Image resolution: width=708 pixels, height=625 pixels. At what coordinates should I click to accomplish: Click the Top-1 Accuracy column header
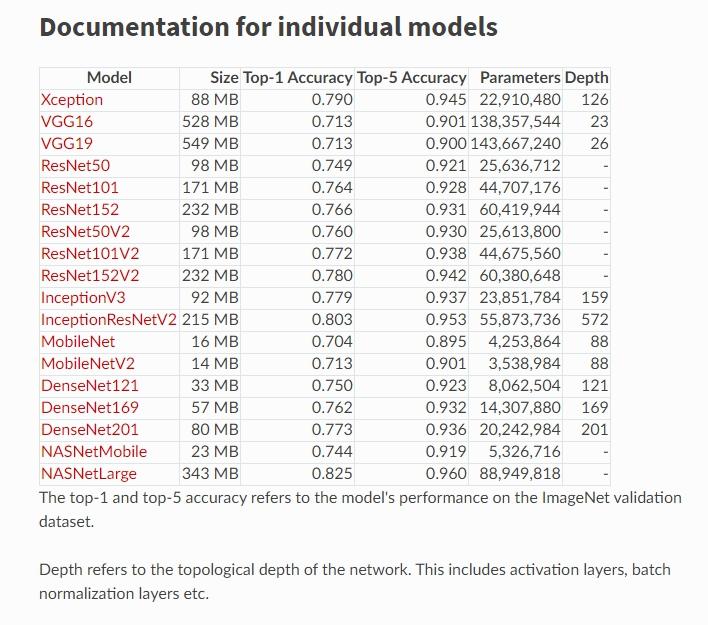point(298,78)
